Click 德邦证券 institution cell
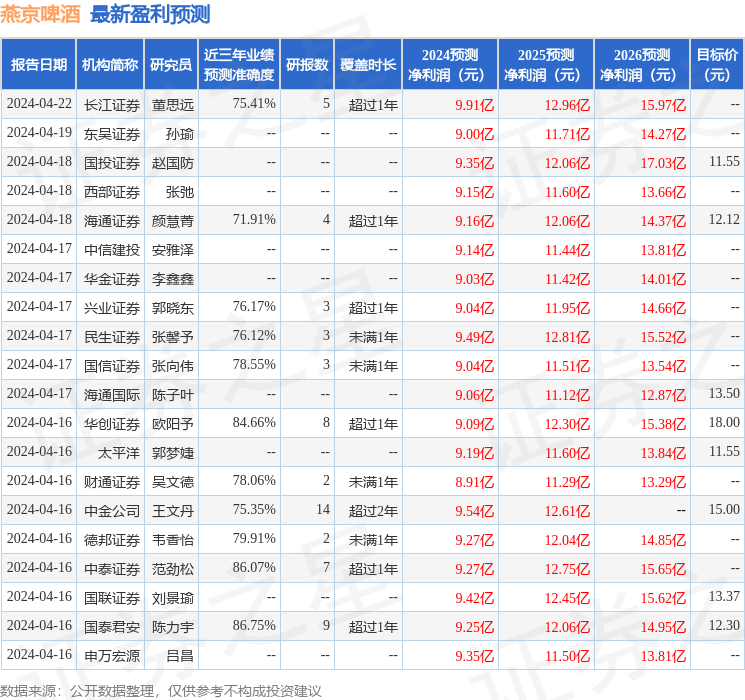 pyautogui.click(x=112, y=539)
